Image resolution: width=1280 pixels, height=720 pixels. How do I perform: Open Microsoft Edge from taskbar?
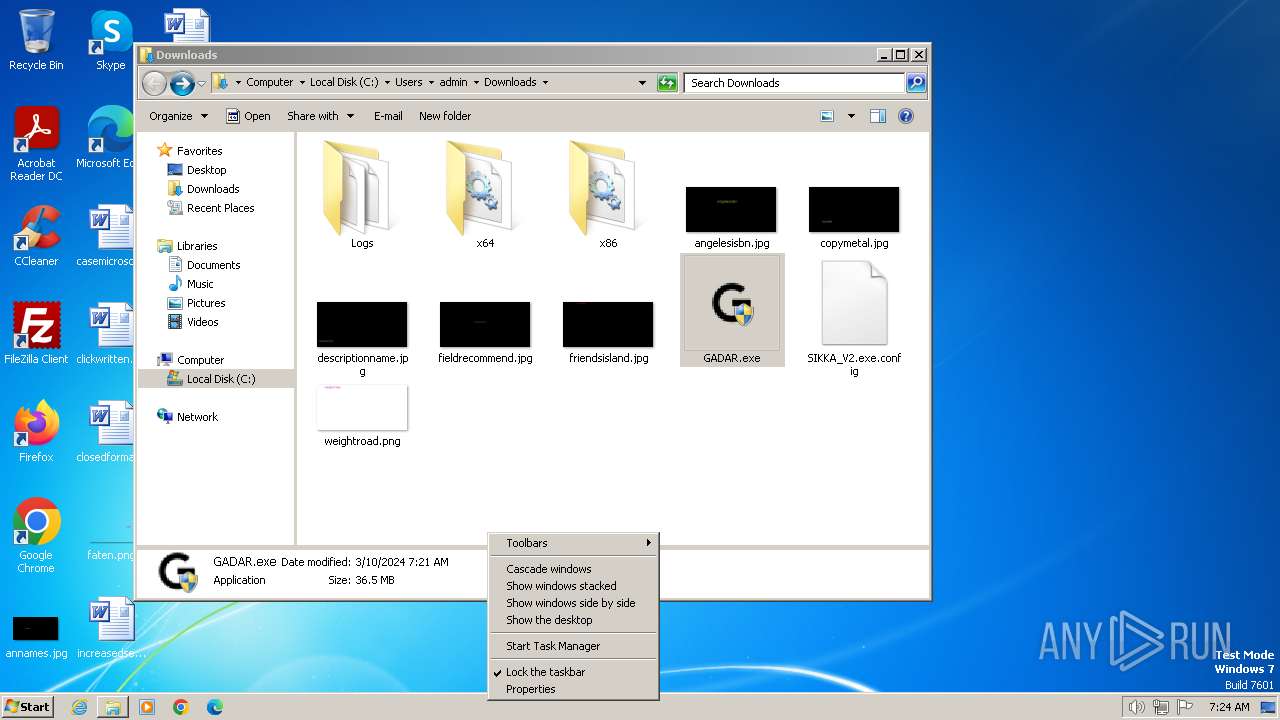coord(215,707)
